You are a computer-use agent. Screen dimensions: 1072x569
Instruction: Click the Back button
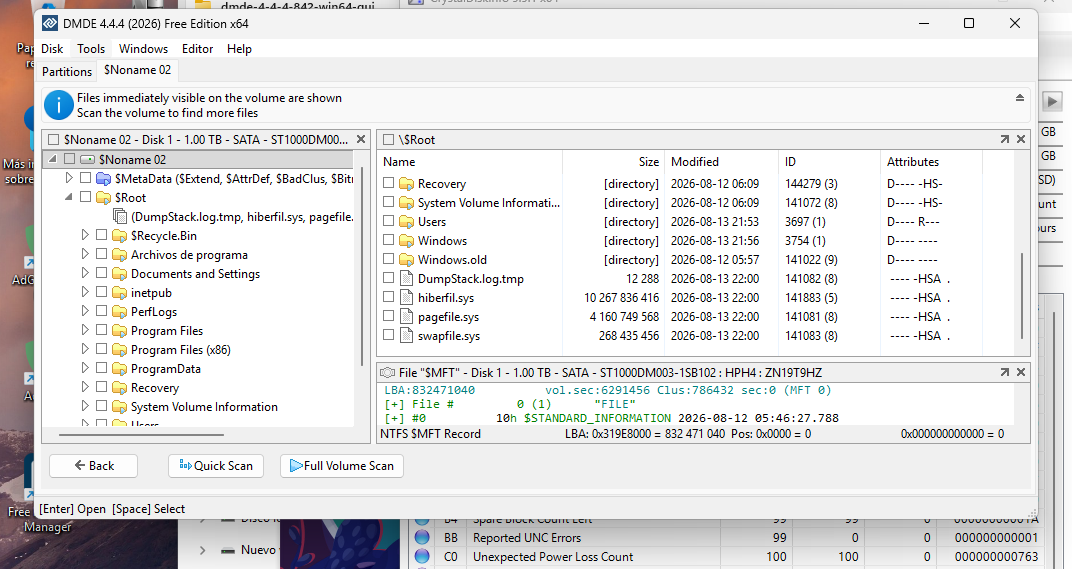[x=94, y=466]
